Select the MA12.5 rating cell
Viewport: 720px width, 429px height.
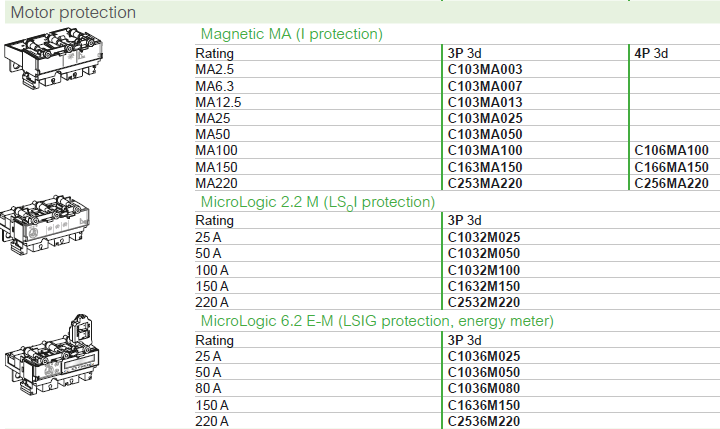(218, 102)
